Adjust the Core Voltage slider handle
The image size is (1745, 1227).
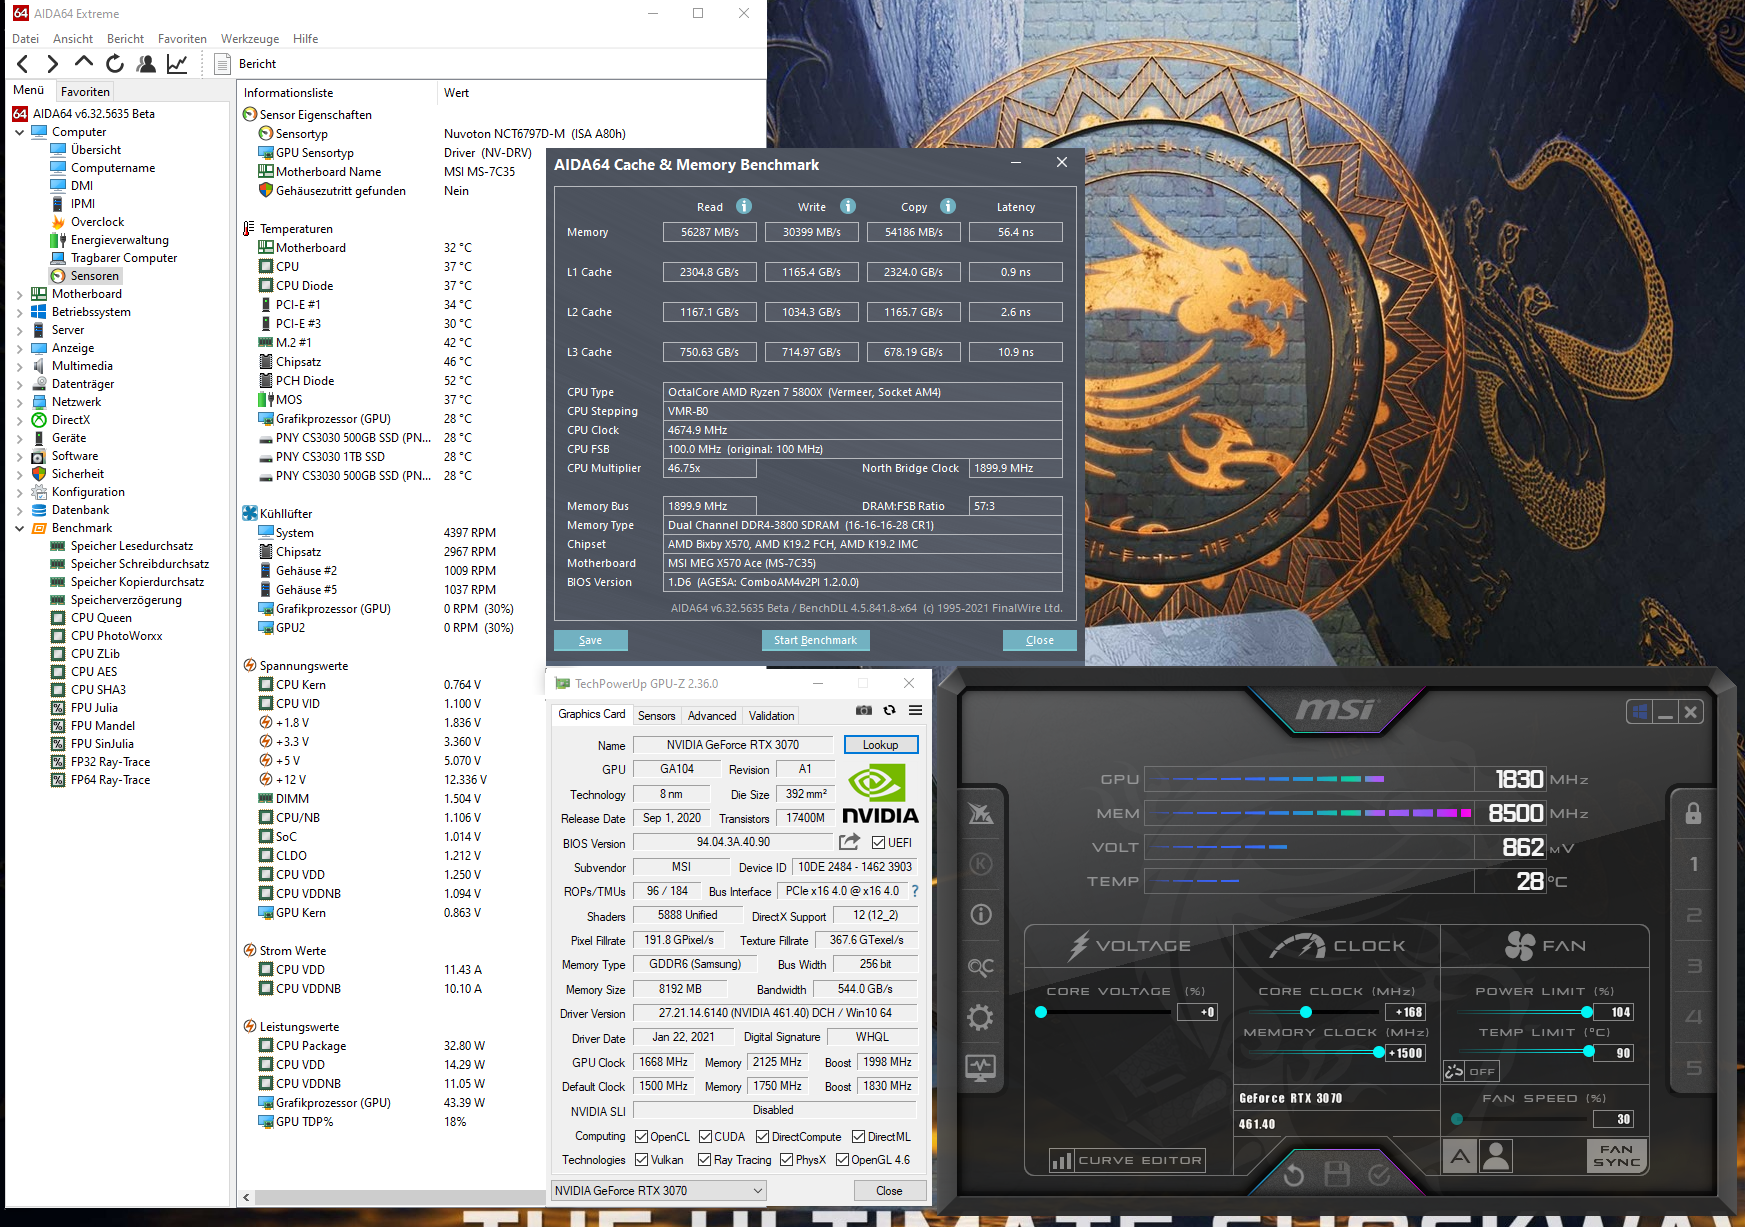coord(1041,1012)
